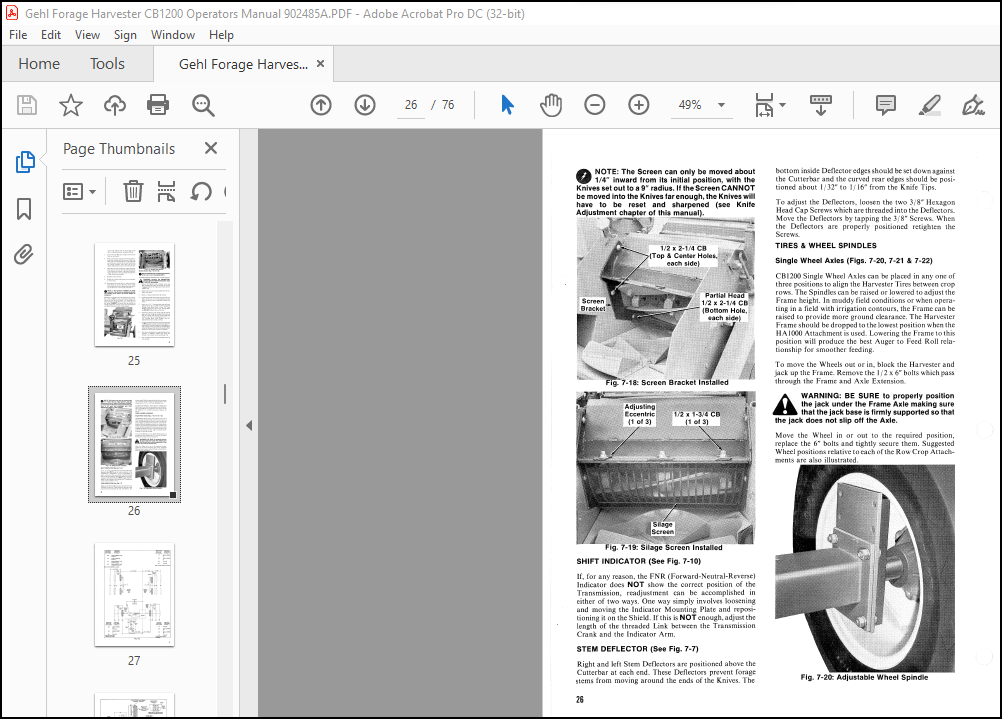Screen dimensions: 1002x719
Task: Open the zoom level dropdown arrow
Action: [721, 105]
